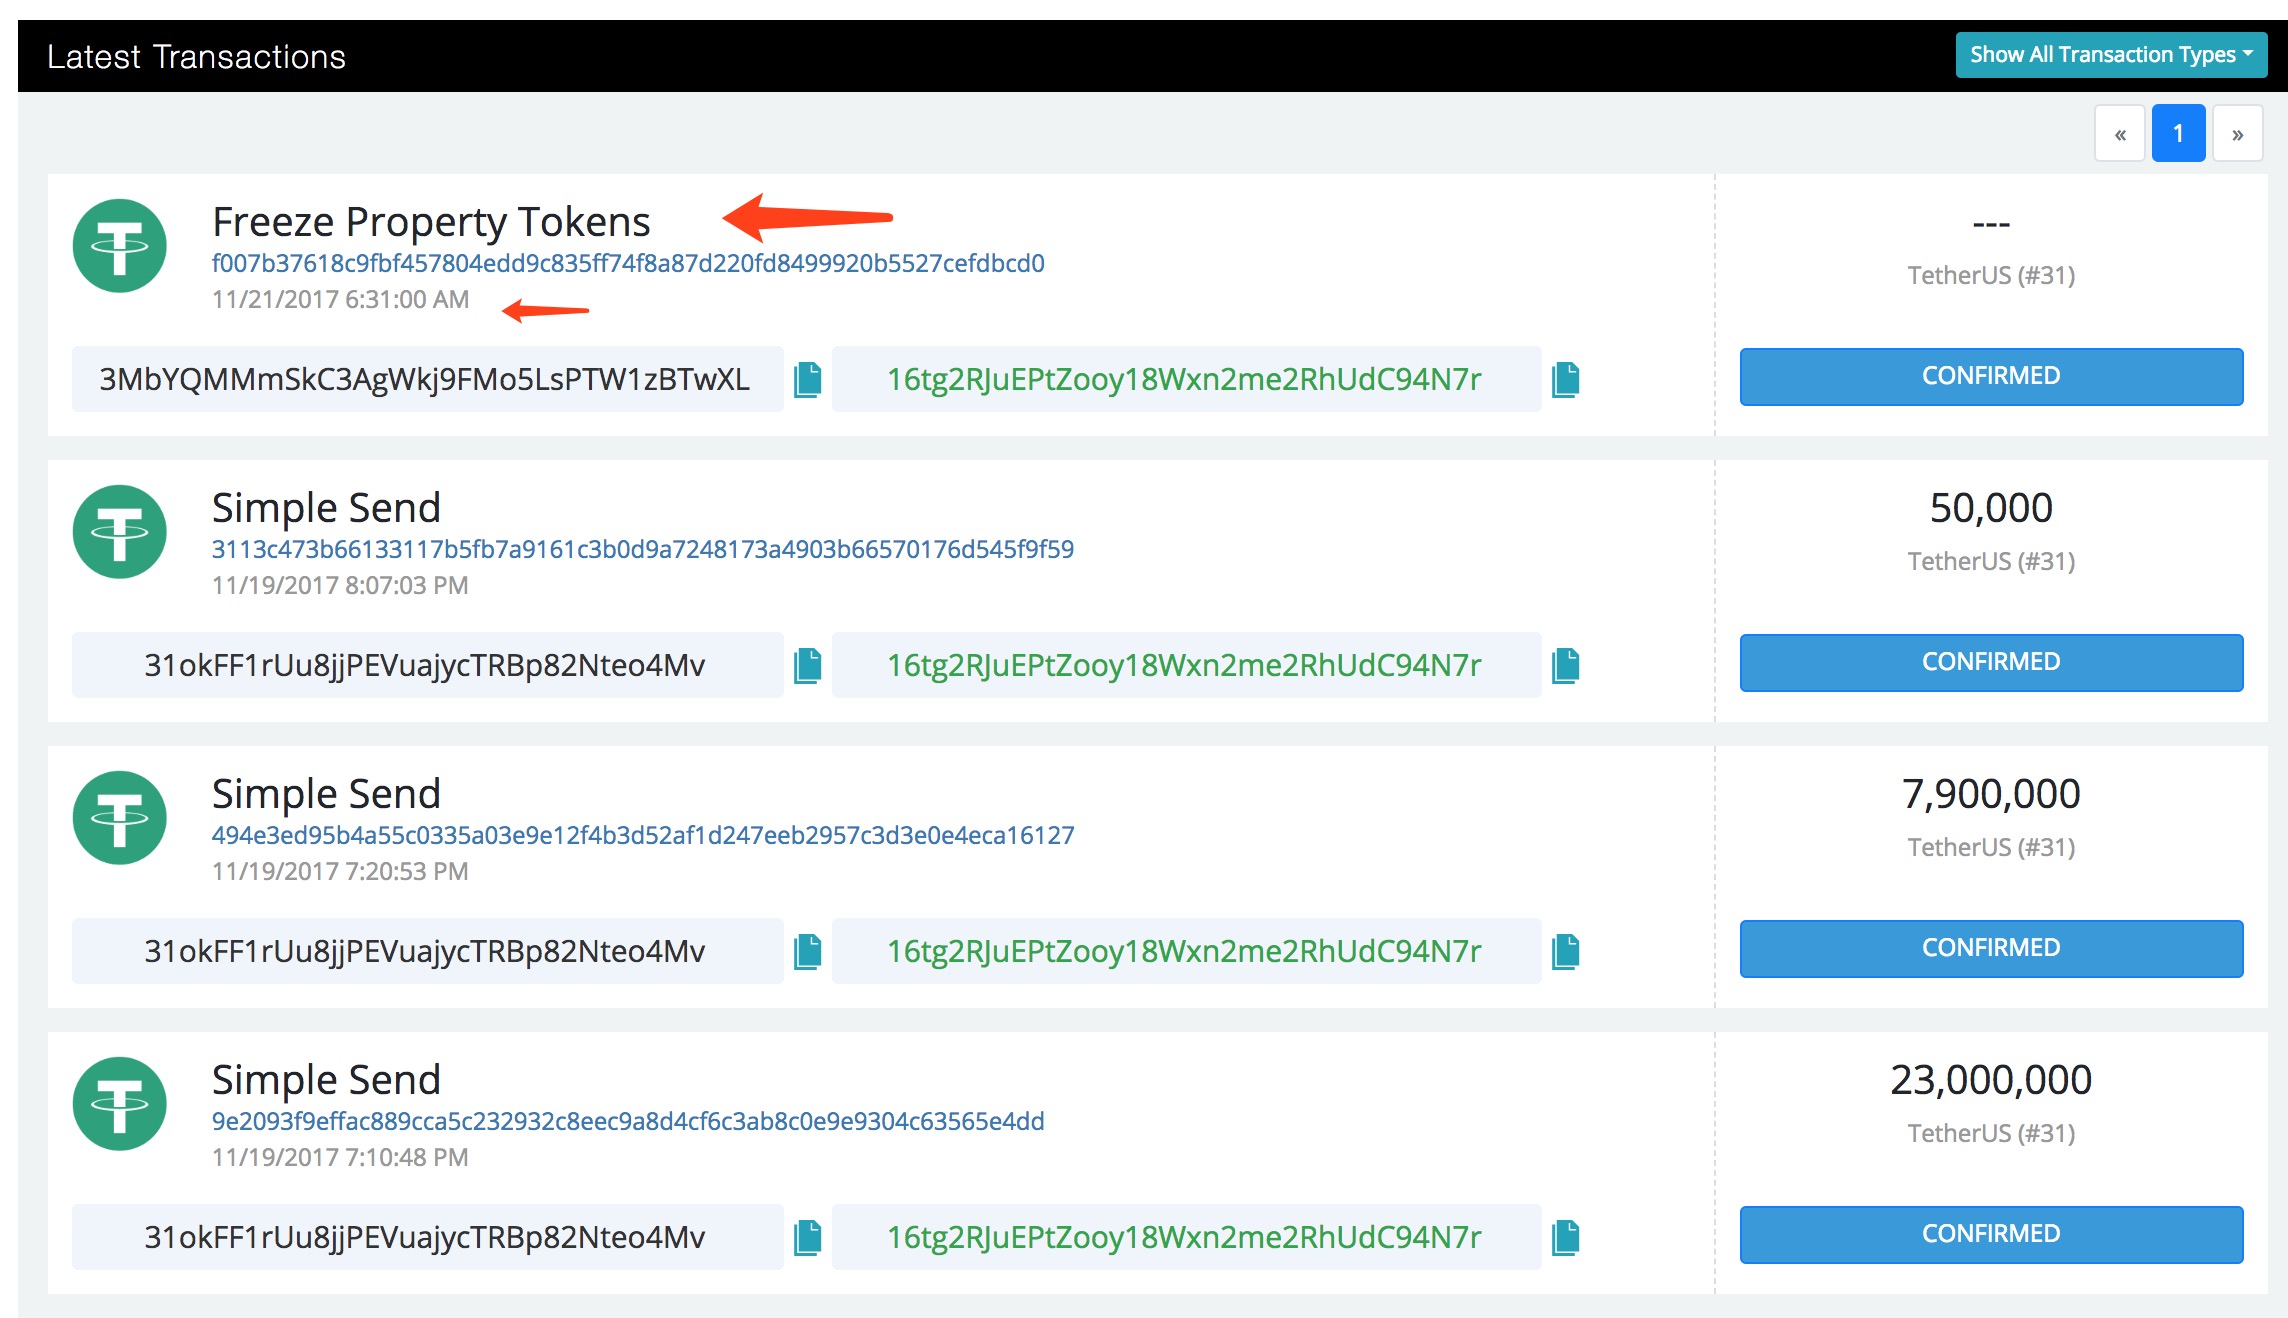Click Tether logo of 7,900,000 Simple Send
The width and height of the screenshot is (2288, 1318).
(x=120, y=818)
